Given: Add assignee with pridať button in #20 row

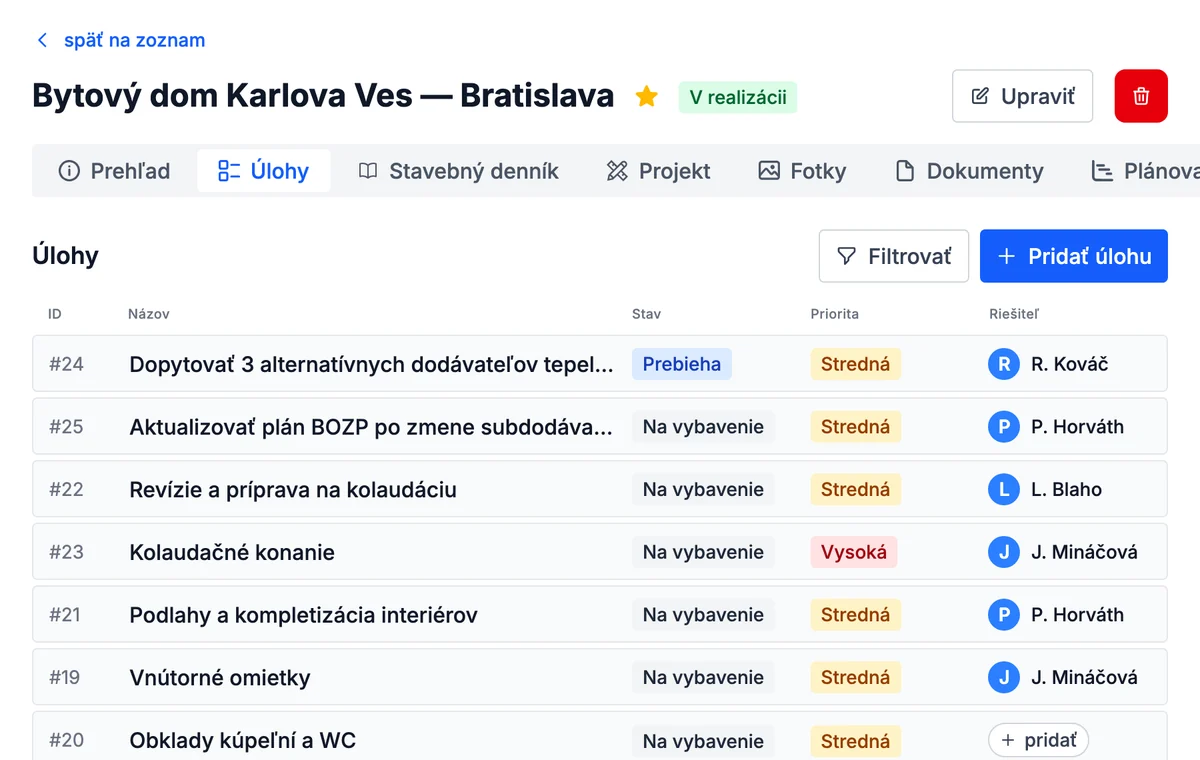Looking at the screenshot, I should click(1038, 740).
